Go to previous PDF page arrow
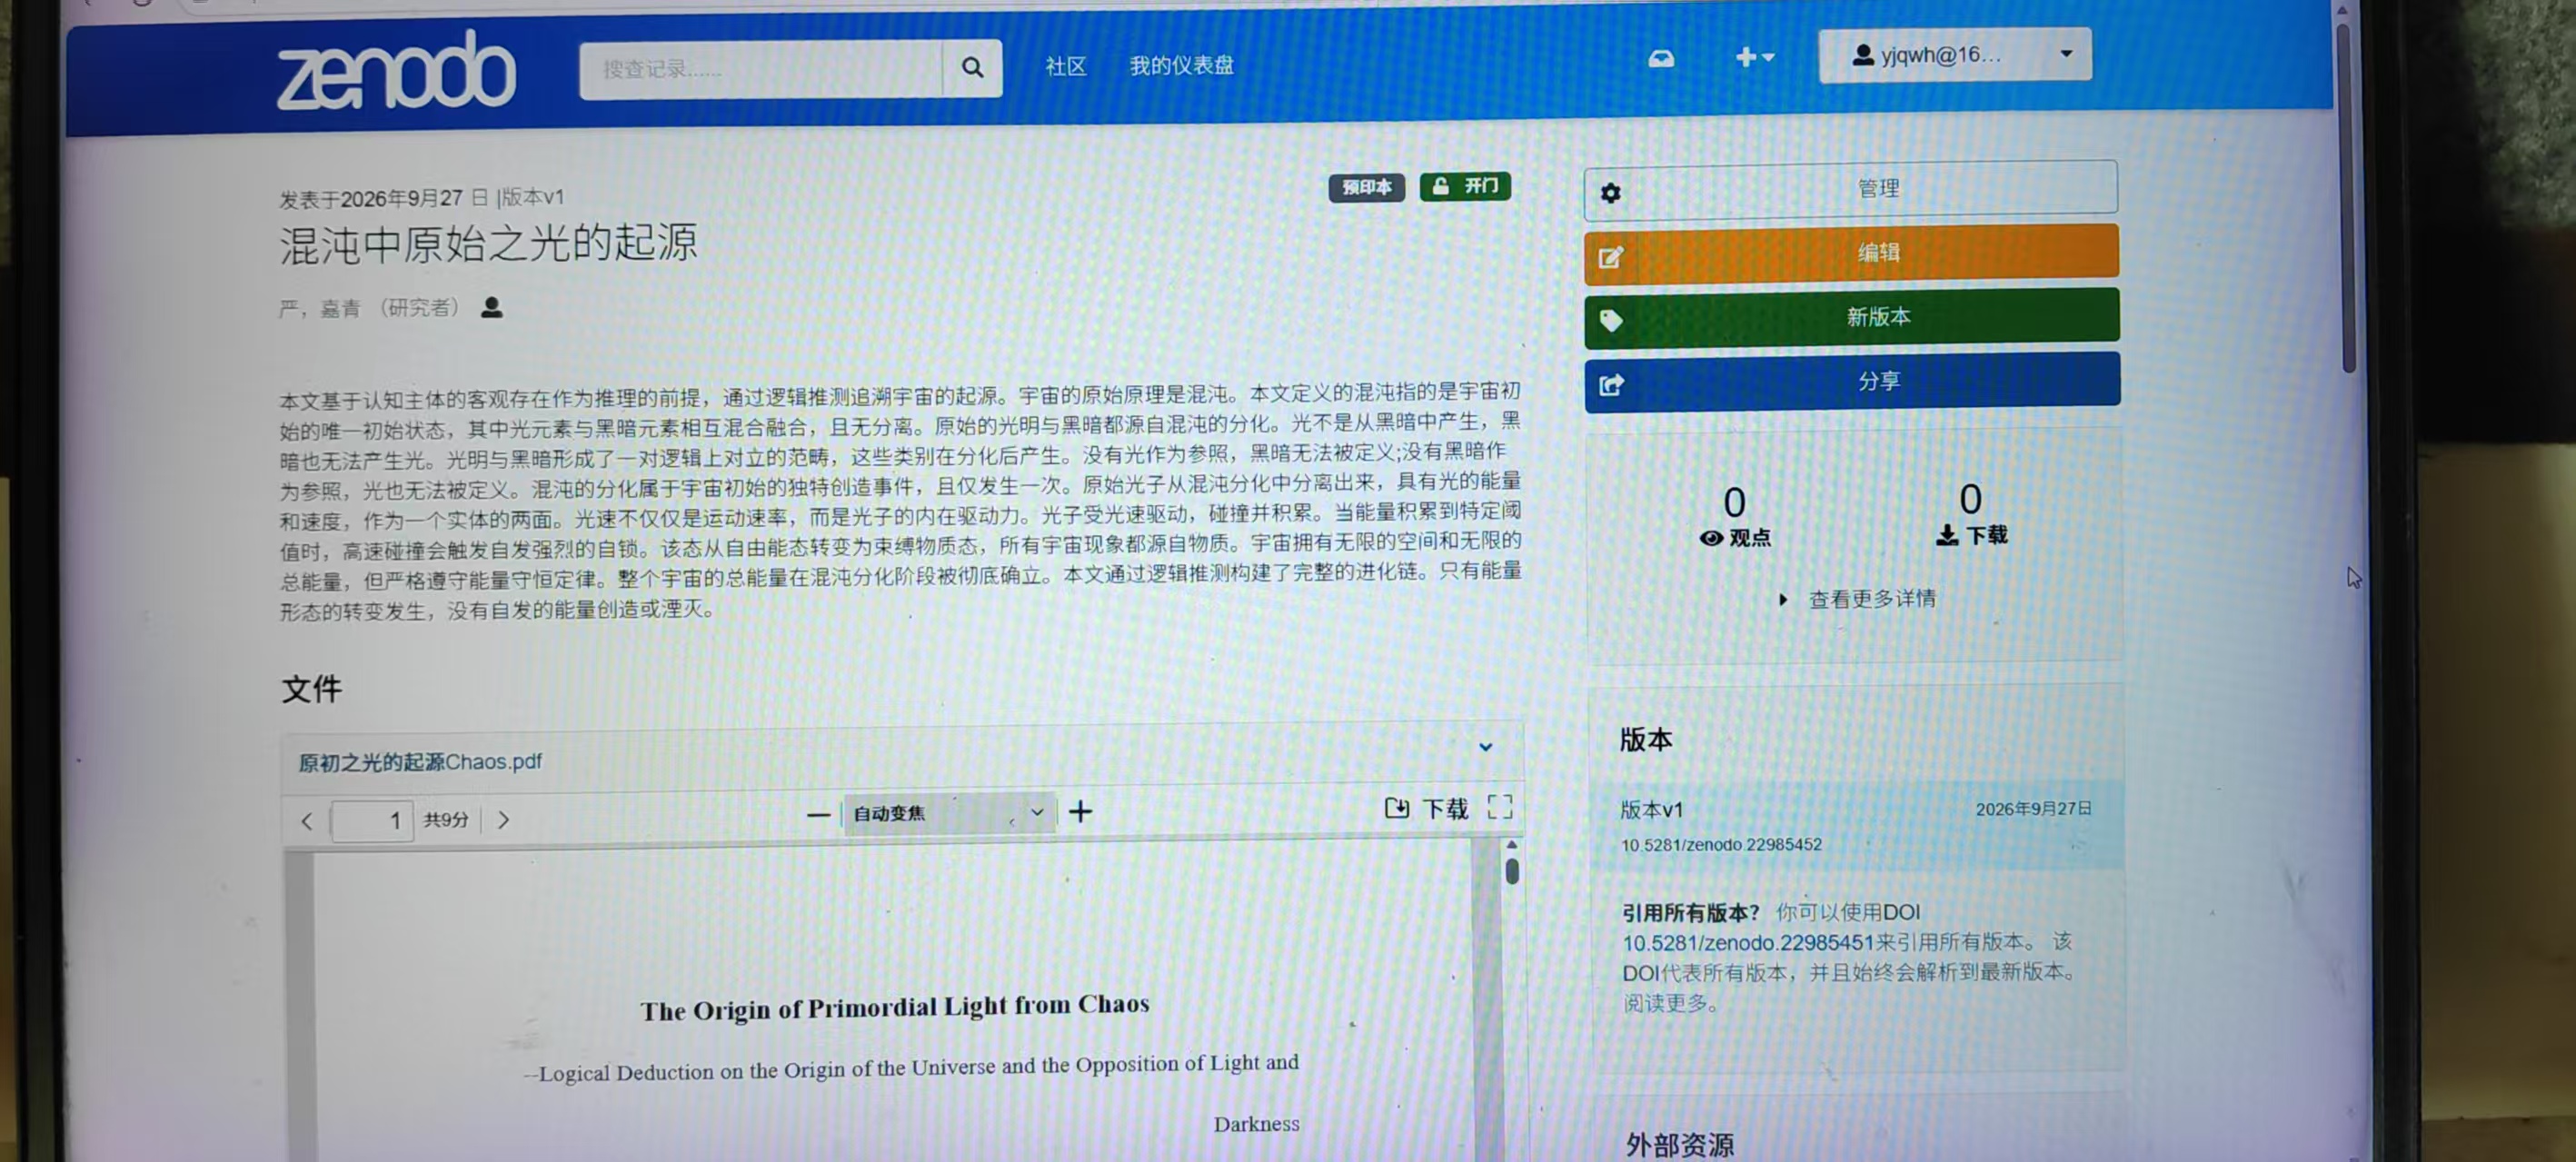Image resolution: width=2576 pixels, height=1162 pixels. pyautogui.click(x=307, y=822)
